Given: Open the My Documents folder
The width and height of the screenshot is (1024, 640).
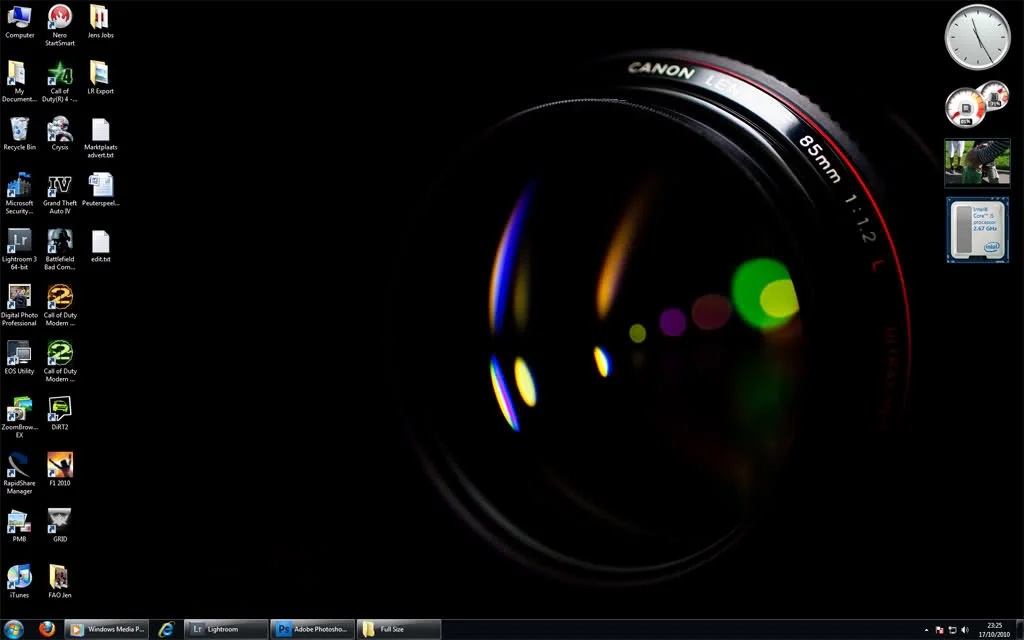Looking at the screenshot, I should click(19, 82).
